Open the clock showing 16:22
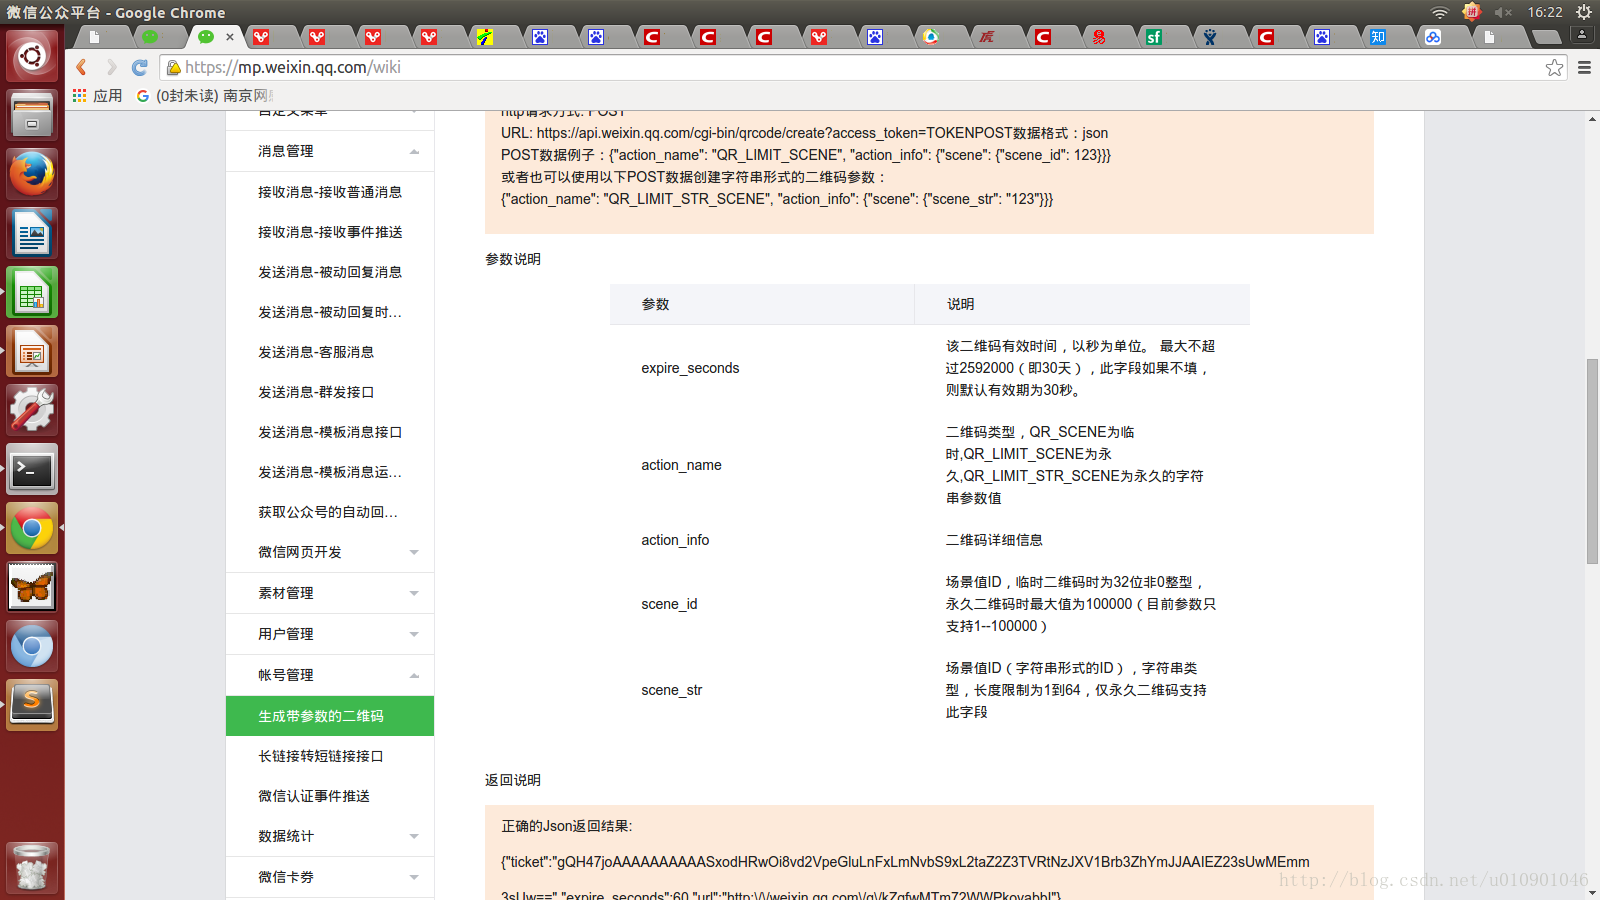Viewport: 1600px width, 900px height. click(1545, 12)
